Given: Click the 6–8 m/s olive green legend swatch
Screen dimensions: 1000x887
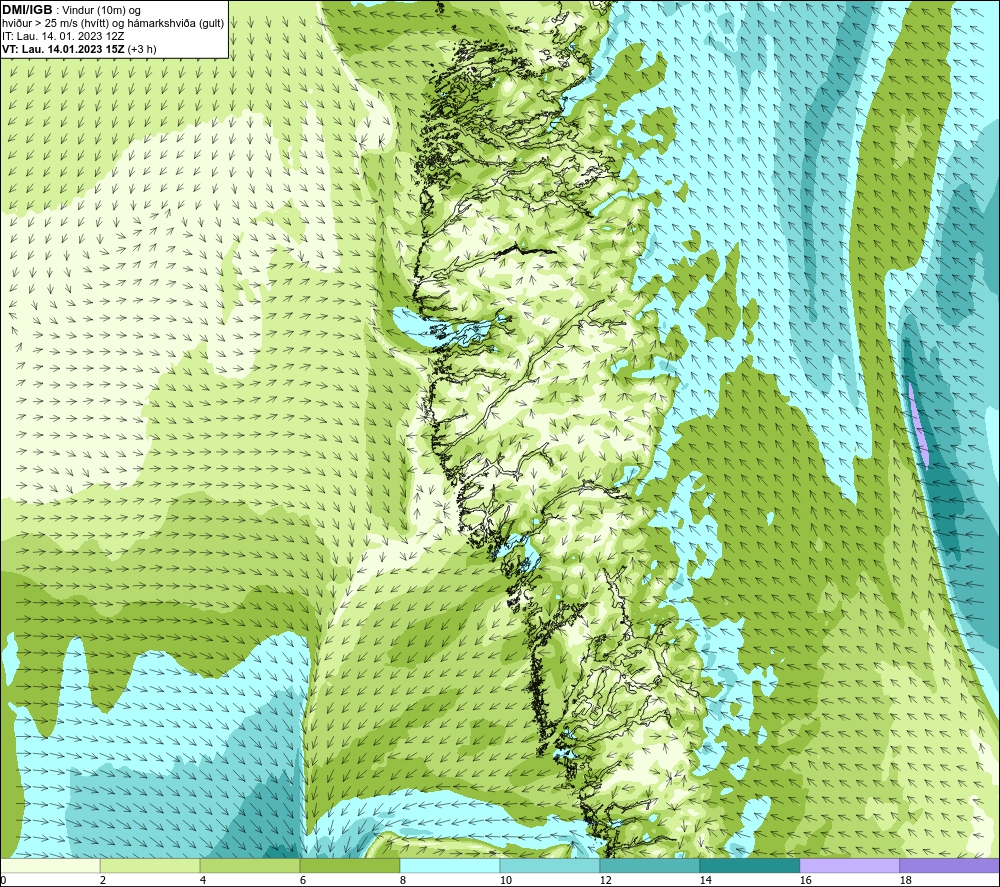Looking at the screenshot, I should [349, 865].
